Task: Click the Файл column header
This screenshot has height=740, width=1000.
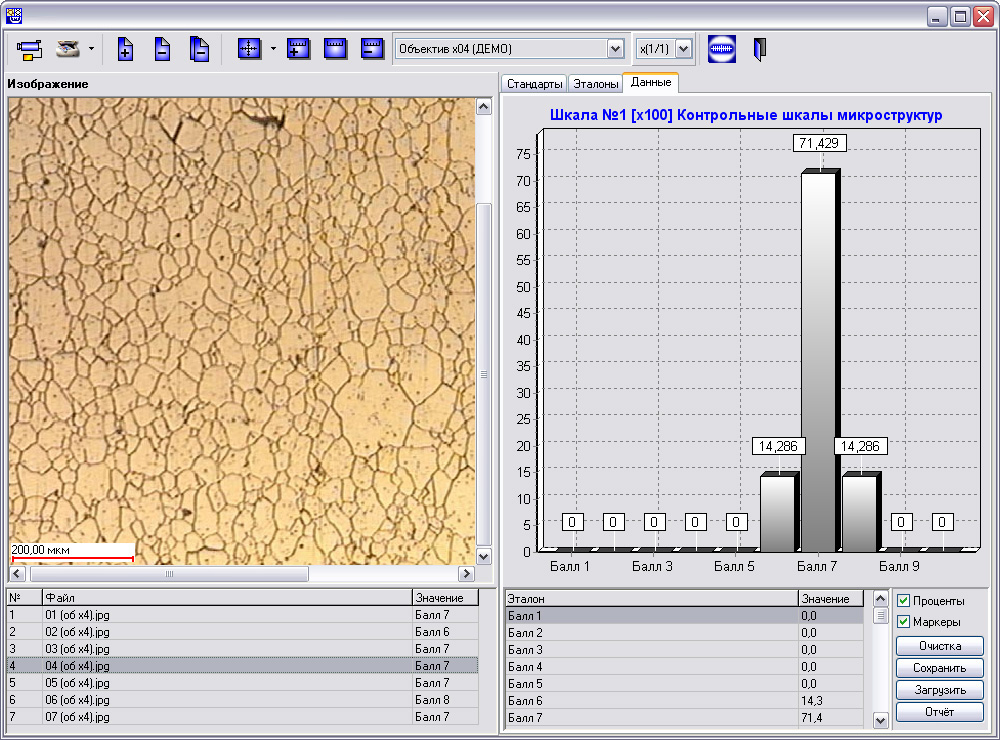Action: pyautogui.click(x=227, y=598)
